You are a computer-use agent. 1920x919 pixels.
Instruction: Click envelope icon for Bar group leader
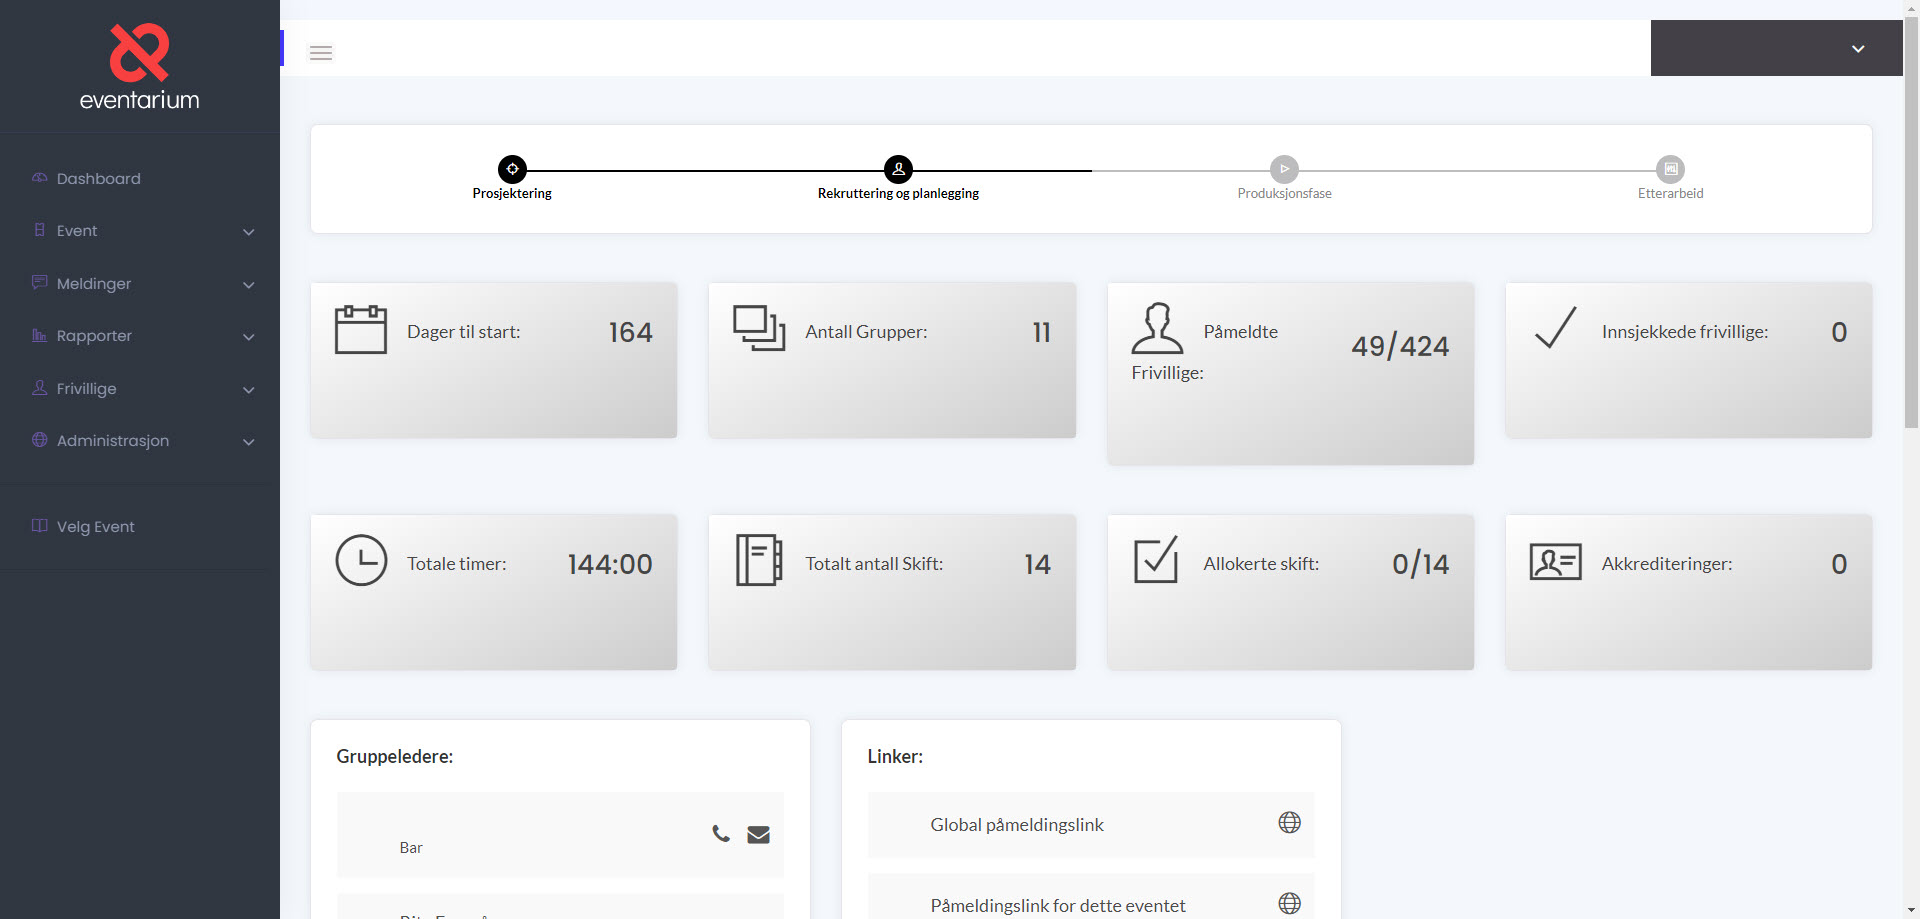[758, 834]
